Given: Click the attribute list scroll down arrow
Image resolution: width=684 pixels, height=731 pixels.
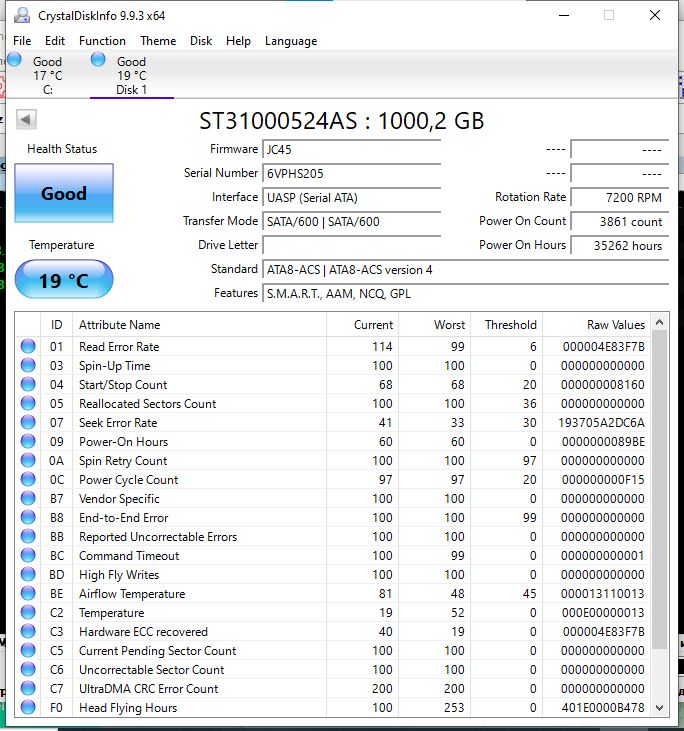Looking at the screenshot, I should click(x=659, y=708).
